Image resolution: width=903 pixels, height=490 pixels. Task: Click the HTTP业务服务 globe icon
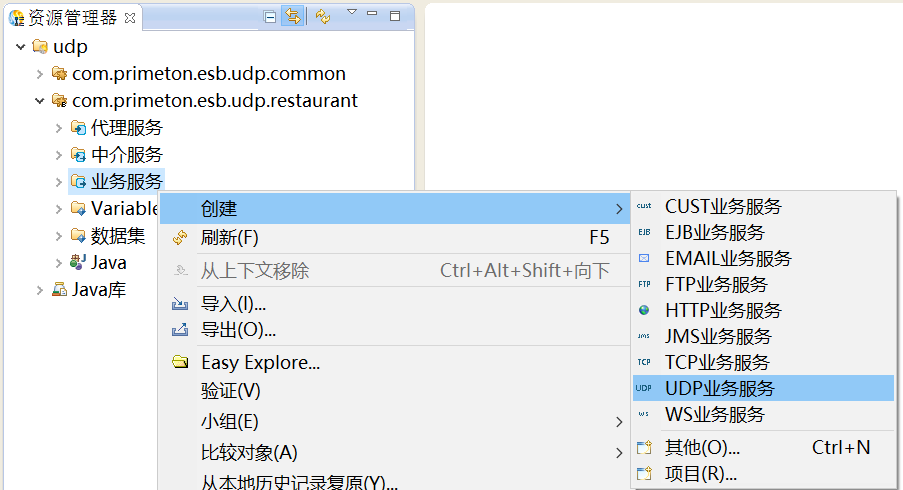point(644,311)
